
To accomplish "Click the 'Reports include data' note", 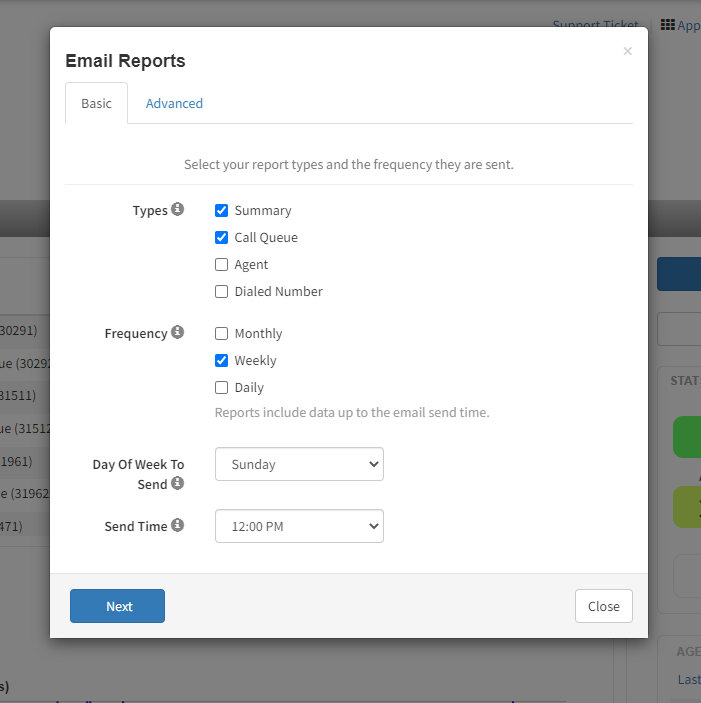I will [352, 412].
